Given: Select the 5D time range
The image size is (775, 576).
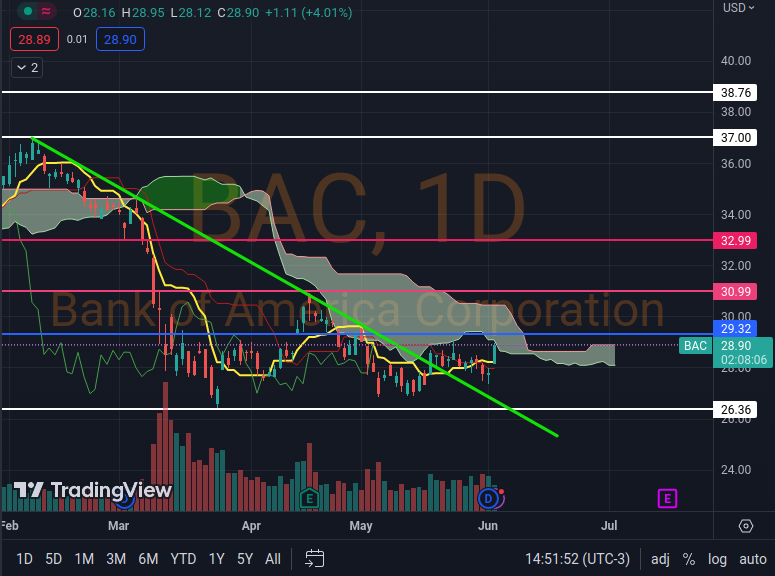Looking at the screenshot, I should tap(53, 559).
